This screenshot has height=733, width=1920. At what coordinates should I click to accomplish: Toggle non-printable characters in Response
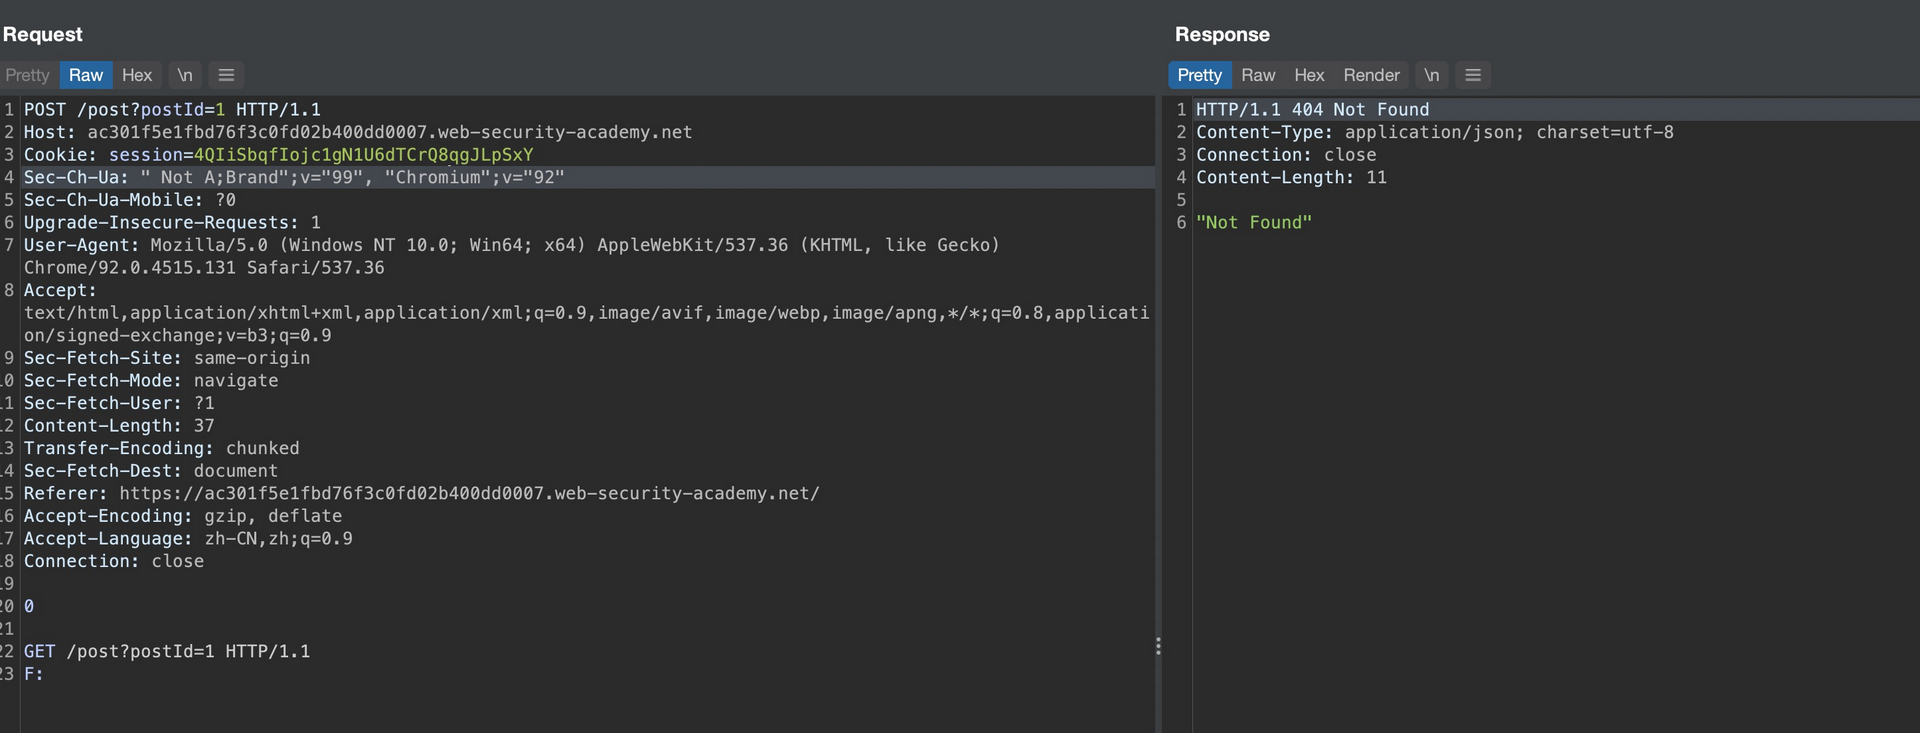coord(1432,75)
